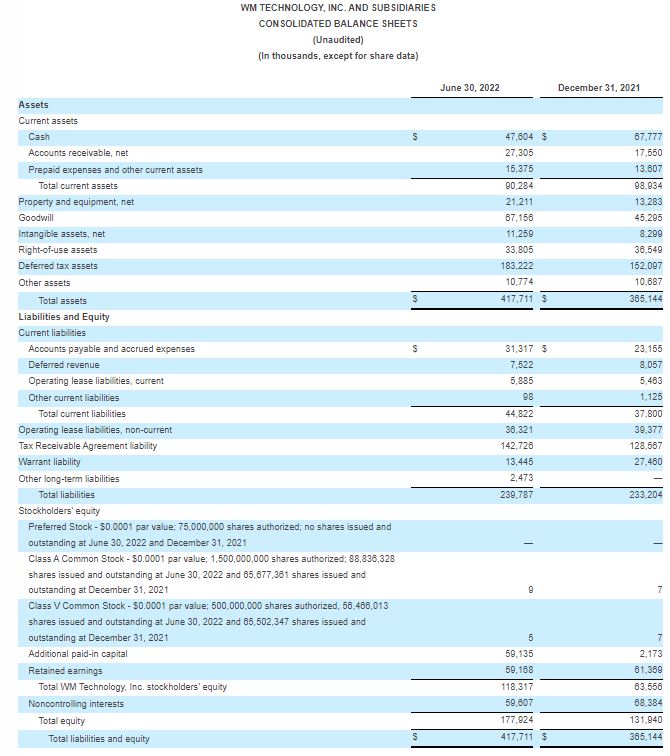Select the Cash row label

pyautogui.click(x=39, y=137)
